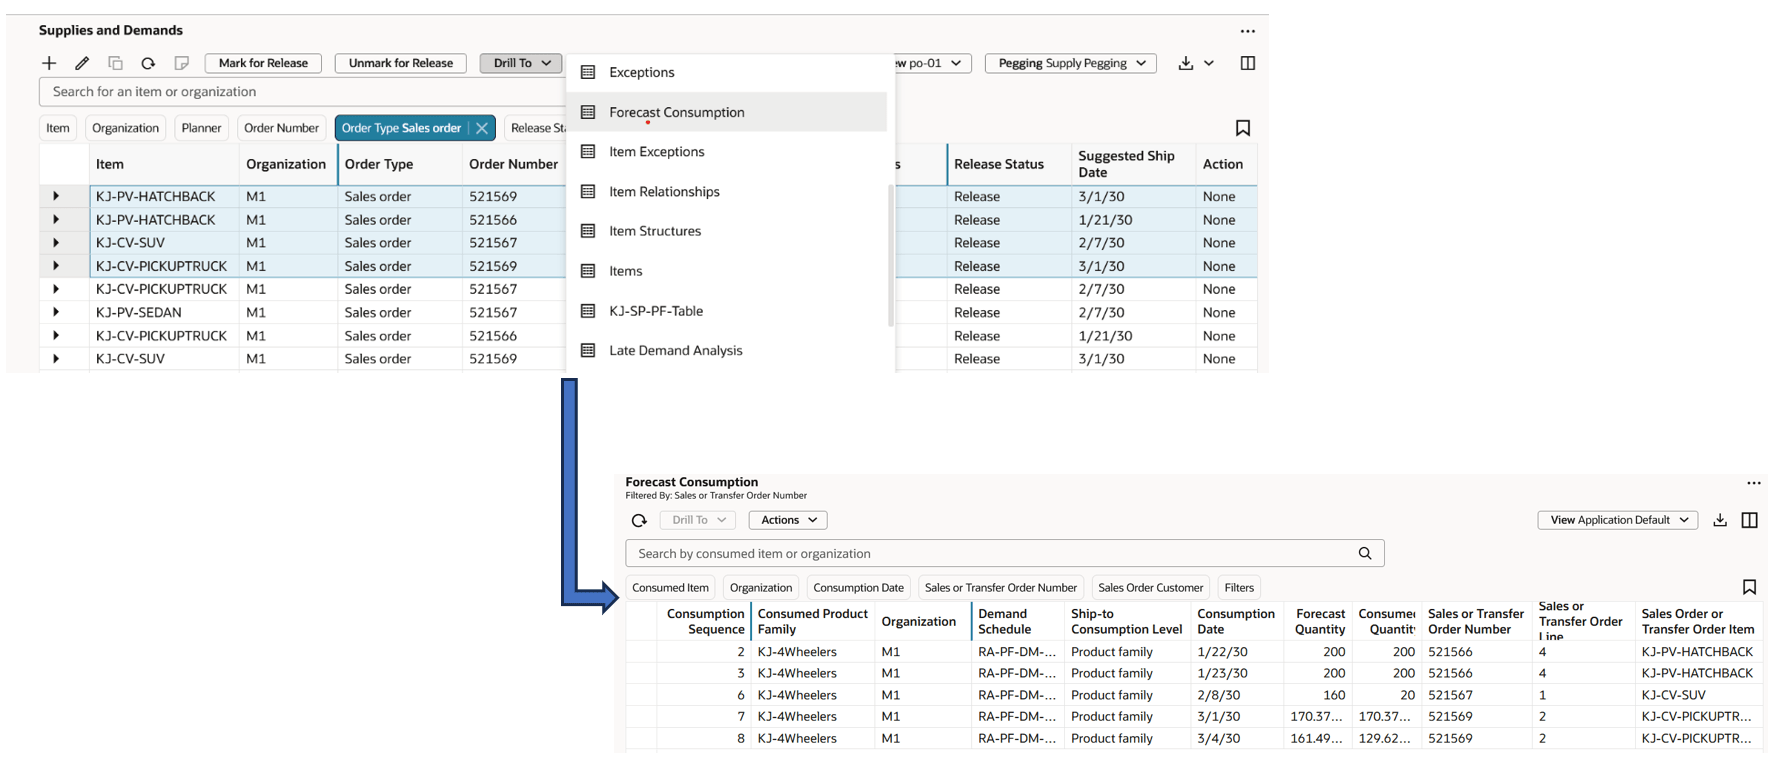Click Mark for Release button

pos(263,63)
